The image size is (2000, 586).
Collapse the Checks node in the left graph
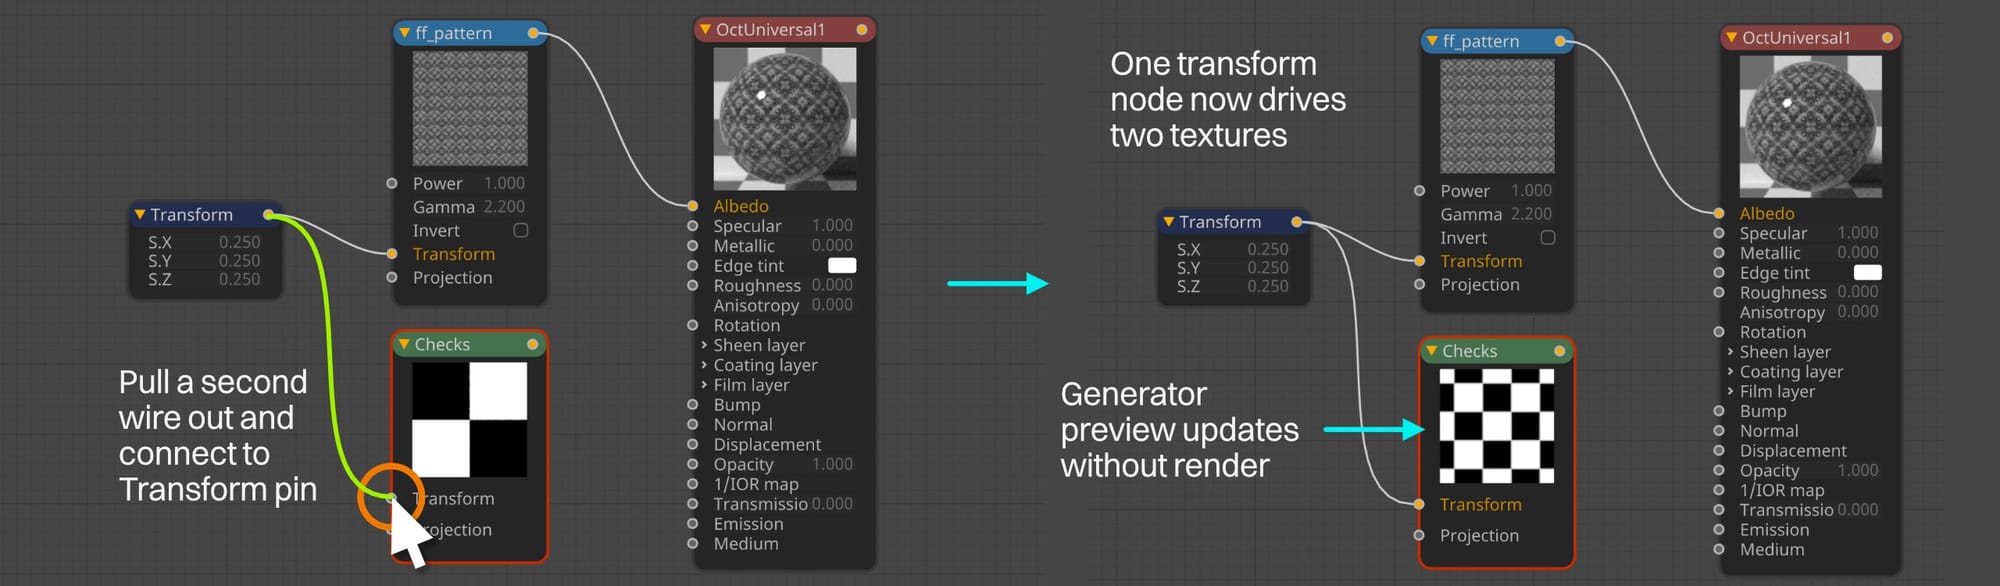pyautogui.click(x=405, y=344)
